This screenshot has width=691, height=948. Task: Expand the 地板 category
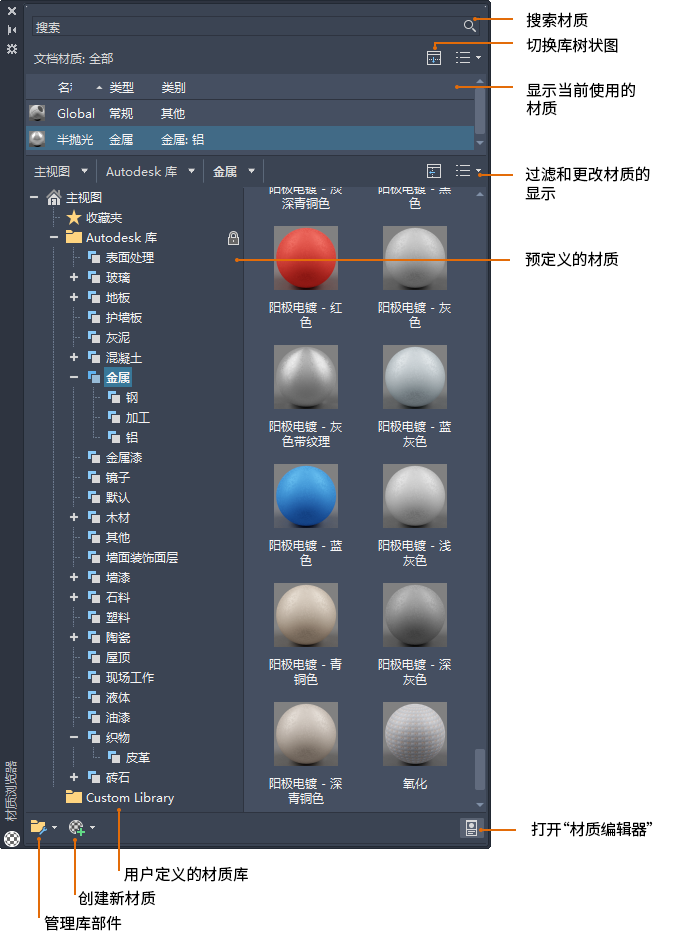[x=74, y=297]
